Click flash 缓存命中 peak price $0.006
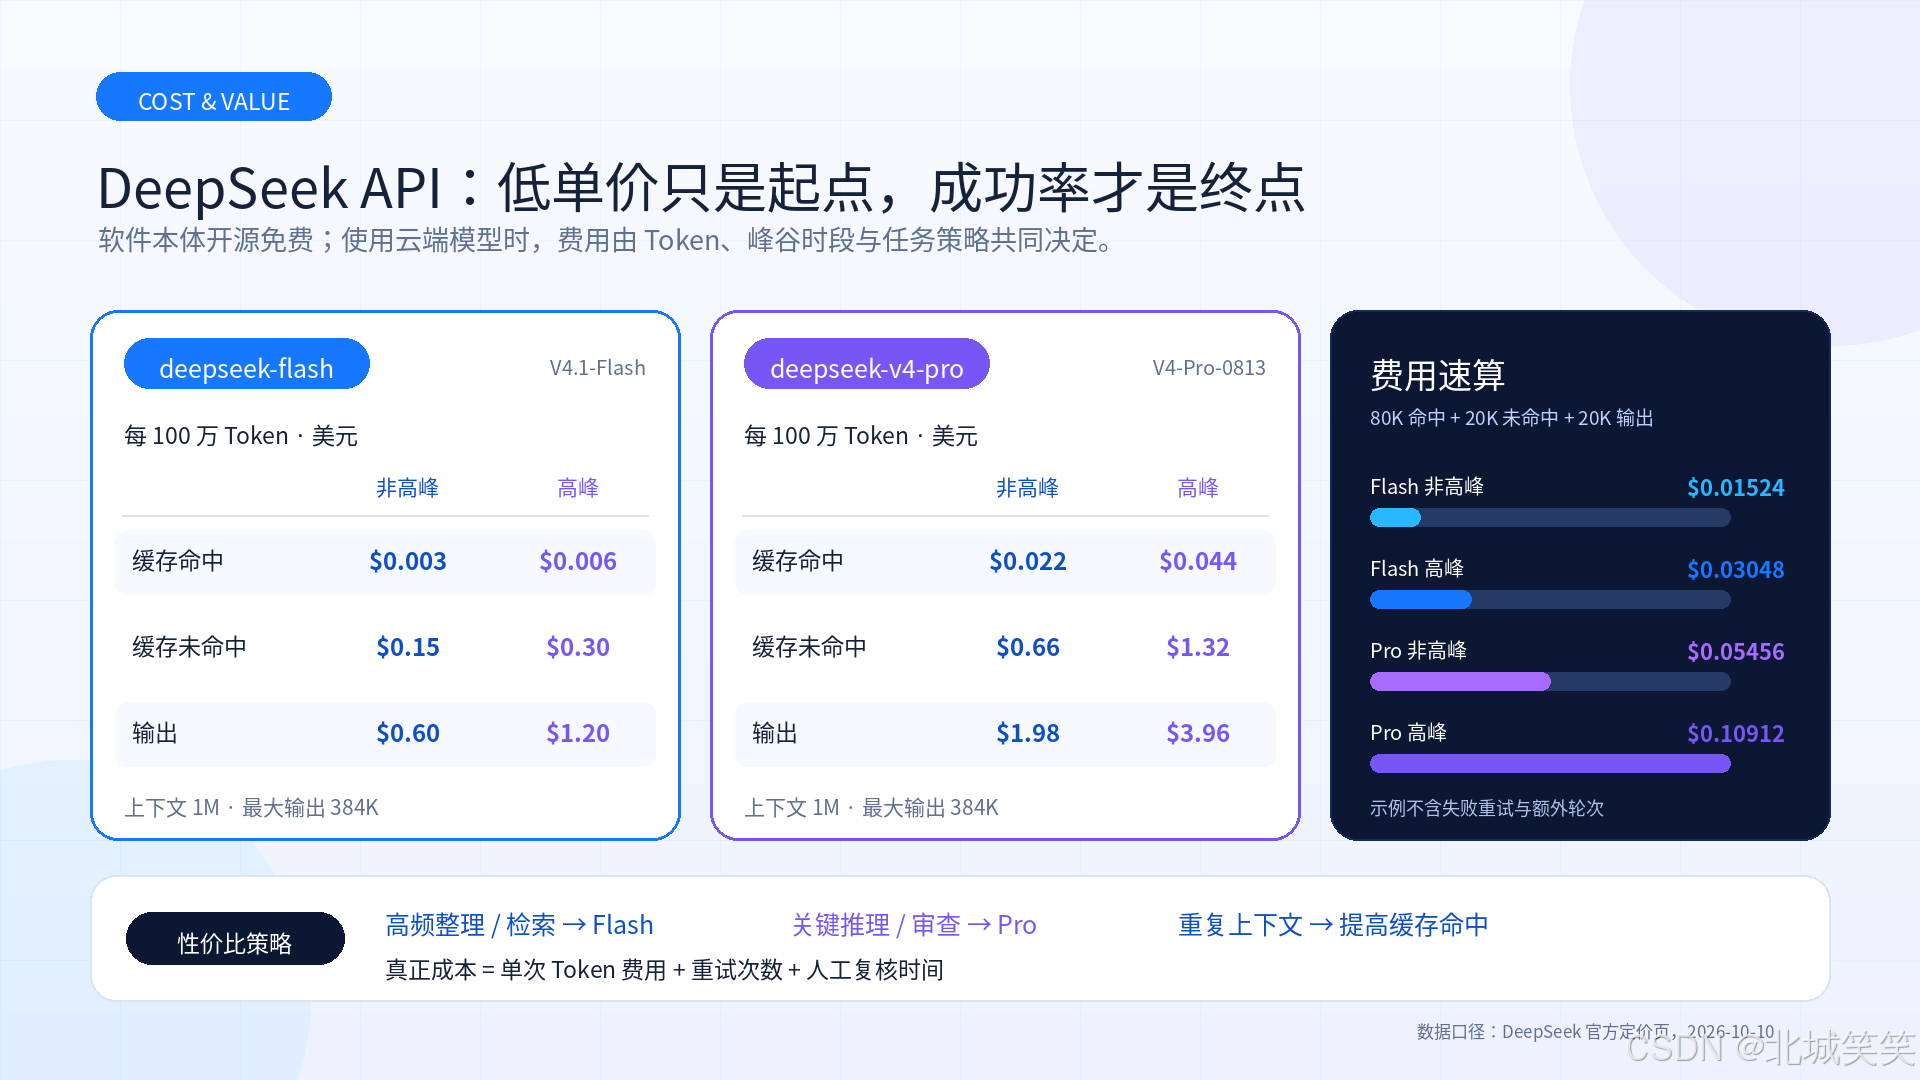This screenshot has height=1080, width=1920. tap(578, 561)
